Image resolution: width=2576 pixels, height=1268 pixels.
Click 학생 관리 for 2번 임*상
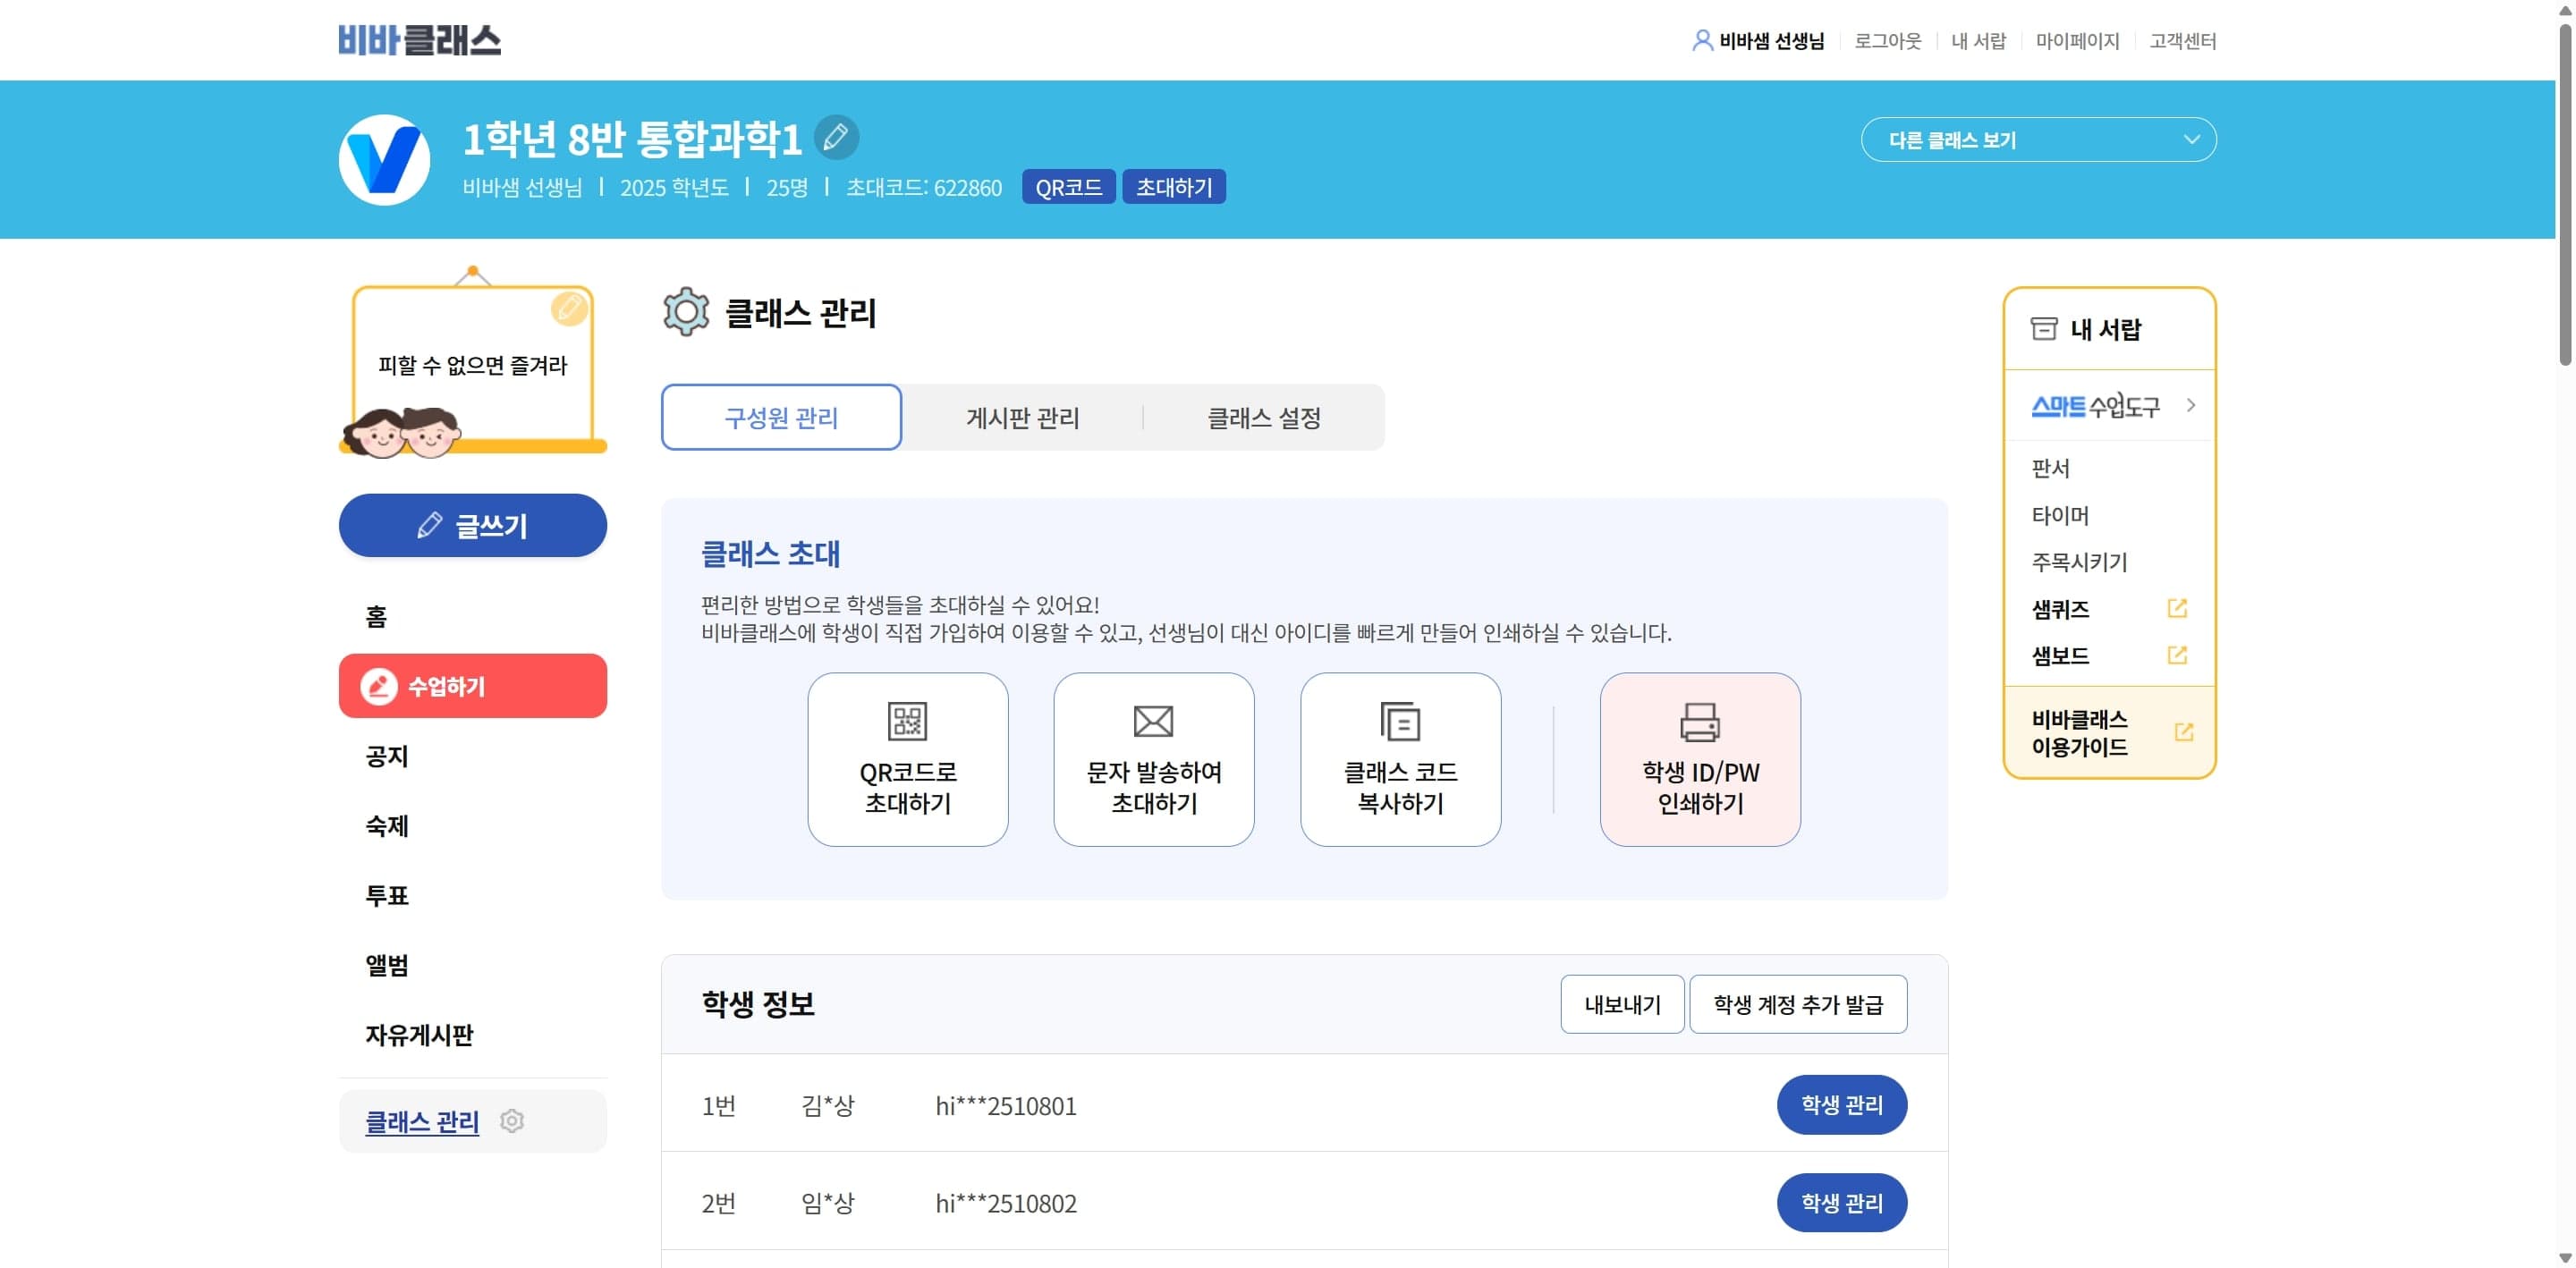[x=1842, y=1202]
